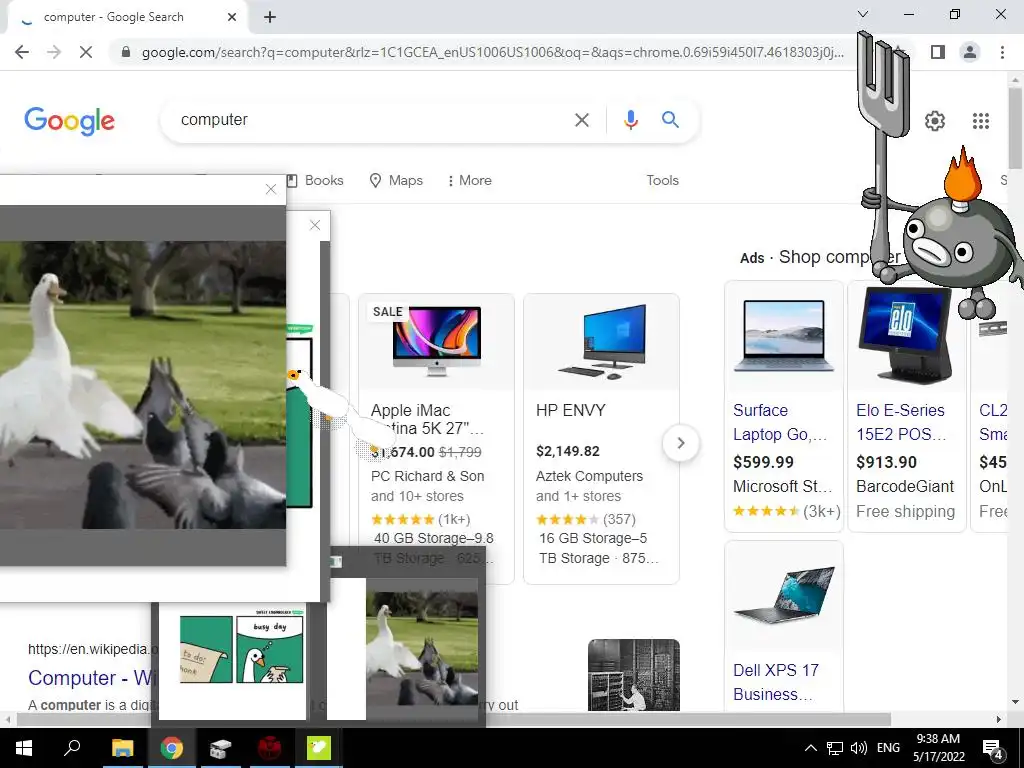Image resolution: width=1024 pixels, height=768 pixels.
Task: Click the red spider taskbar icon
Action: tap(270, 748)
